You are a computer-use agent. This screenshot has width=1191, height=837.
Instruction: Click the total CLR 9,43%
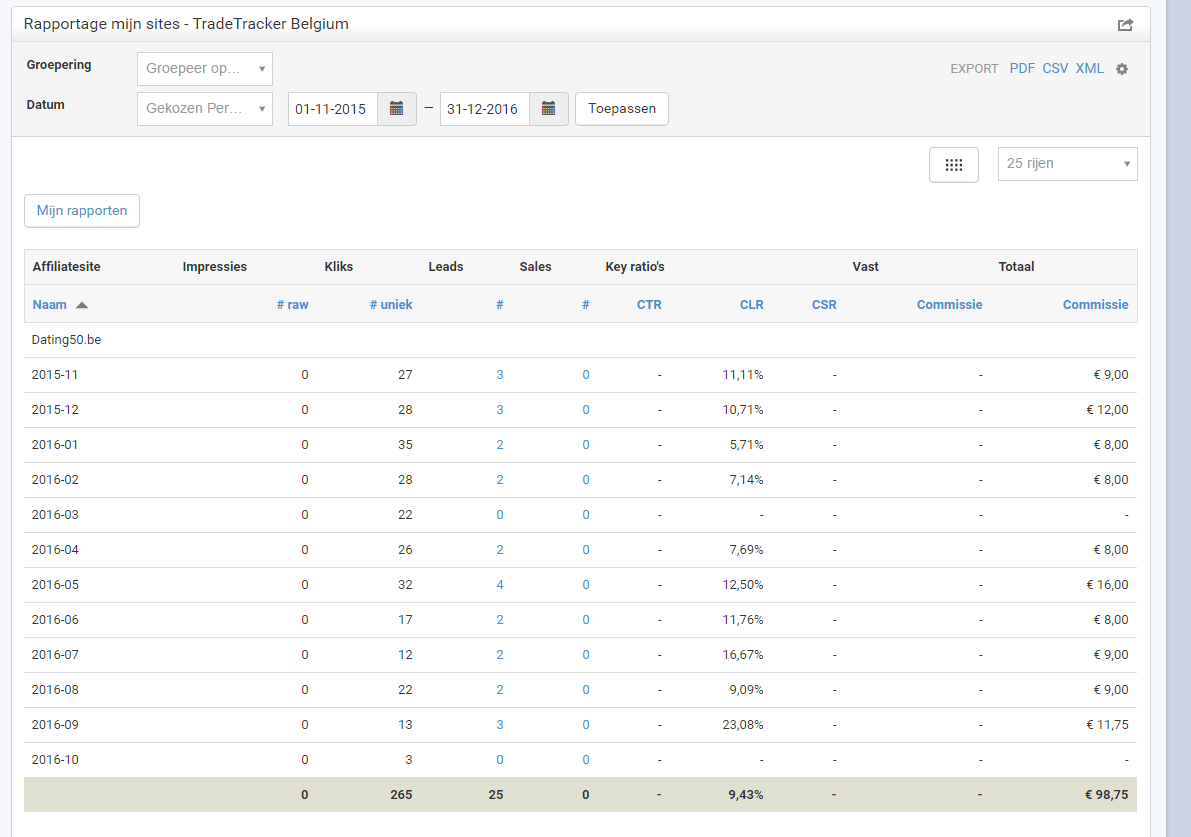point(746,794)
